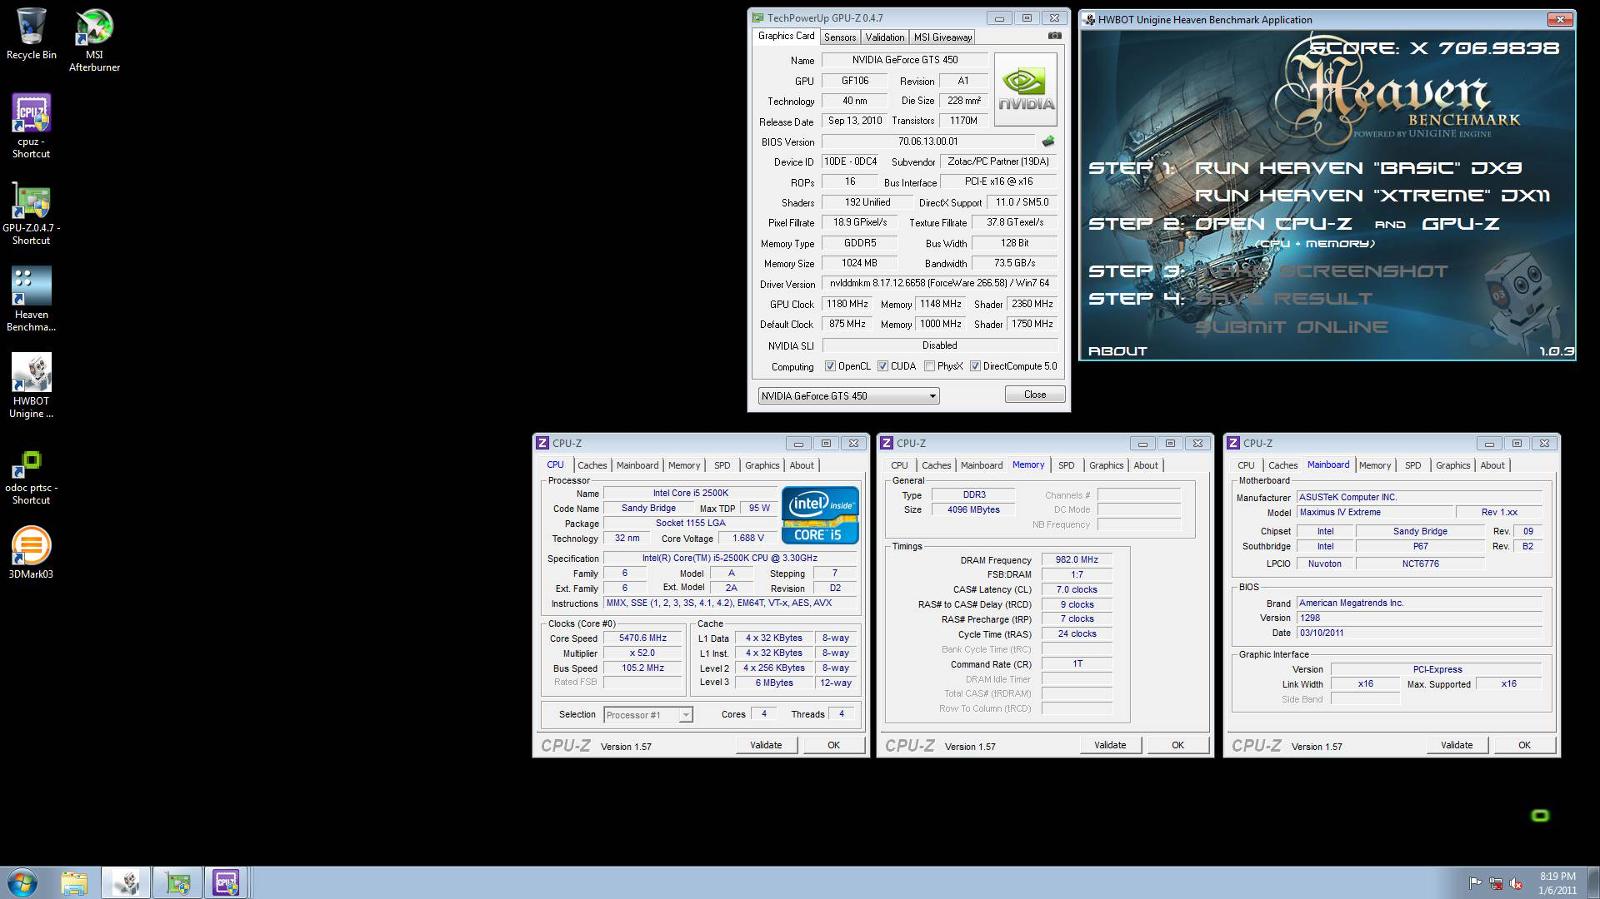Click OK in the CPU-Z CPU window
Screen dimensions: 1600x899
tap(834, 745)
